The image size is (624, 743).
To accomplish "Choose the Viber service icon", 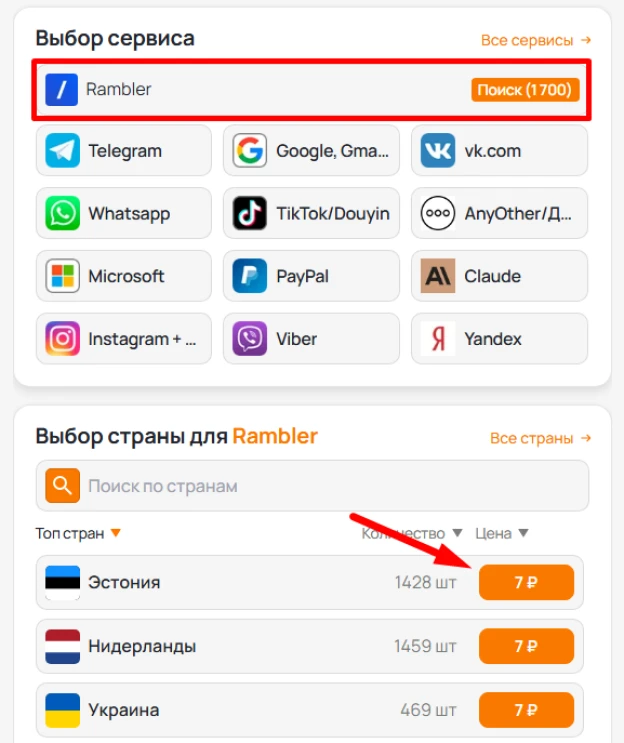I will coord(250,339).
